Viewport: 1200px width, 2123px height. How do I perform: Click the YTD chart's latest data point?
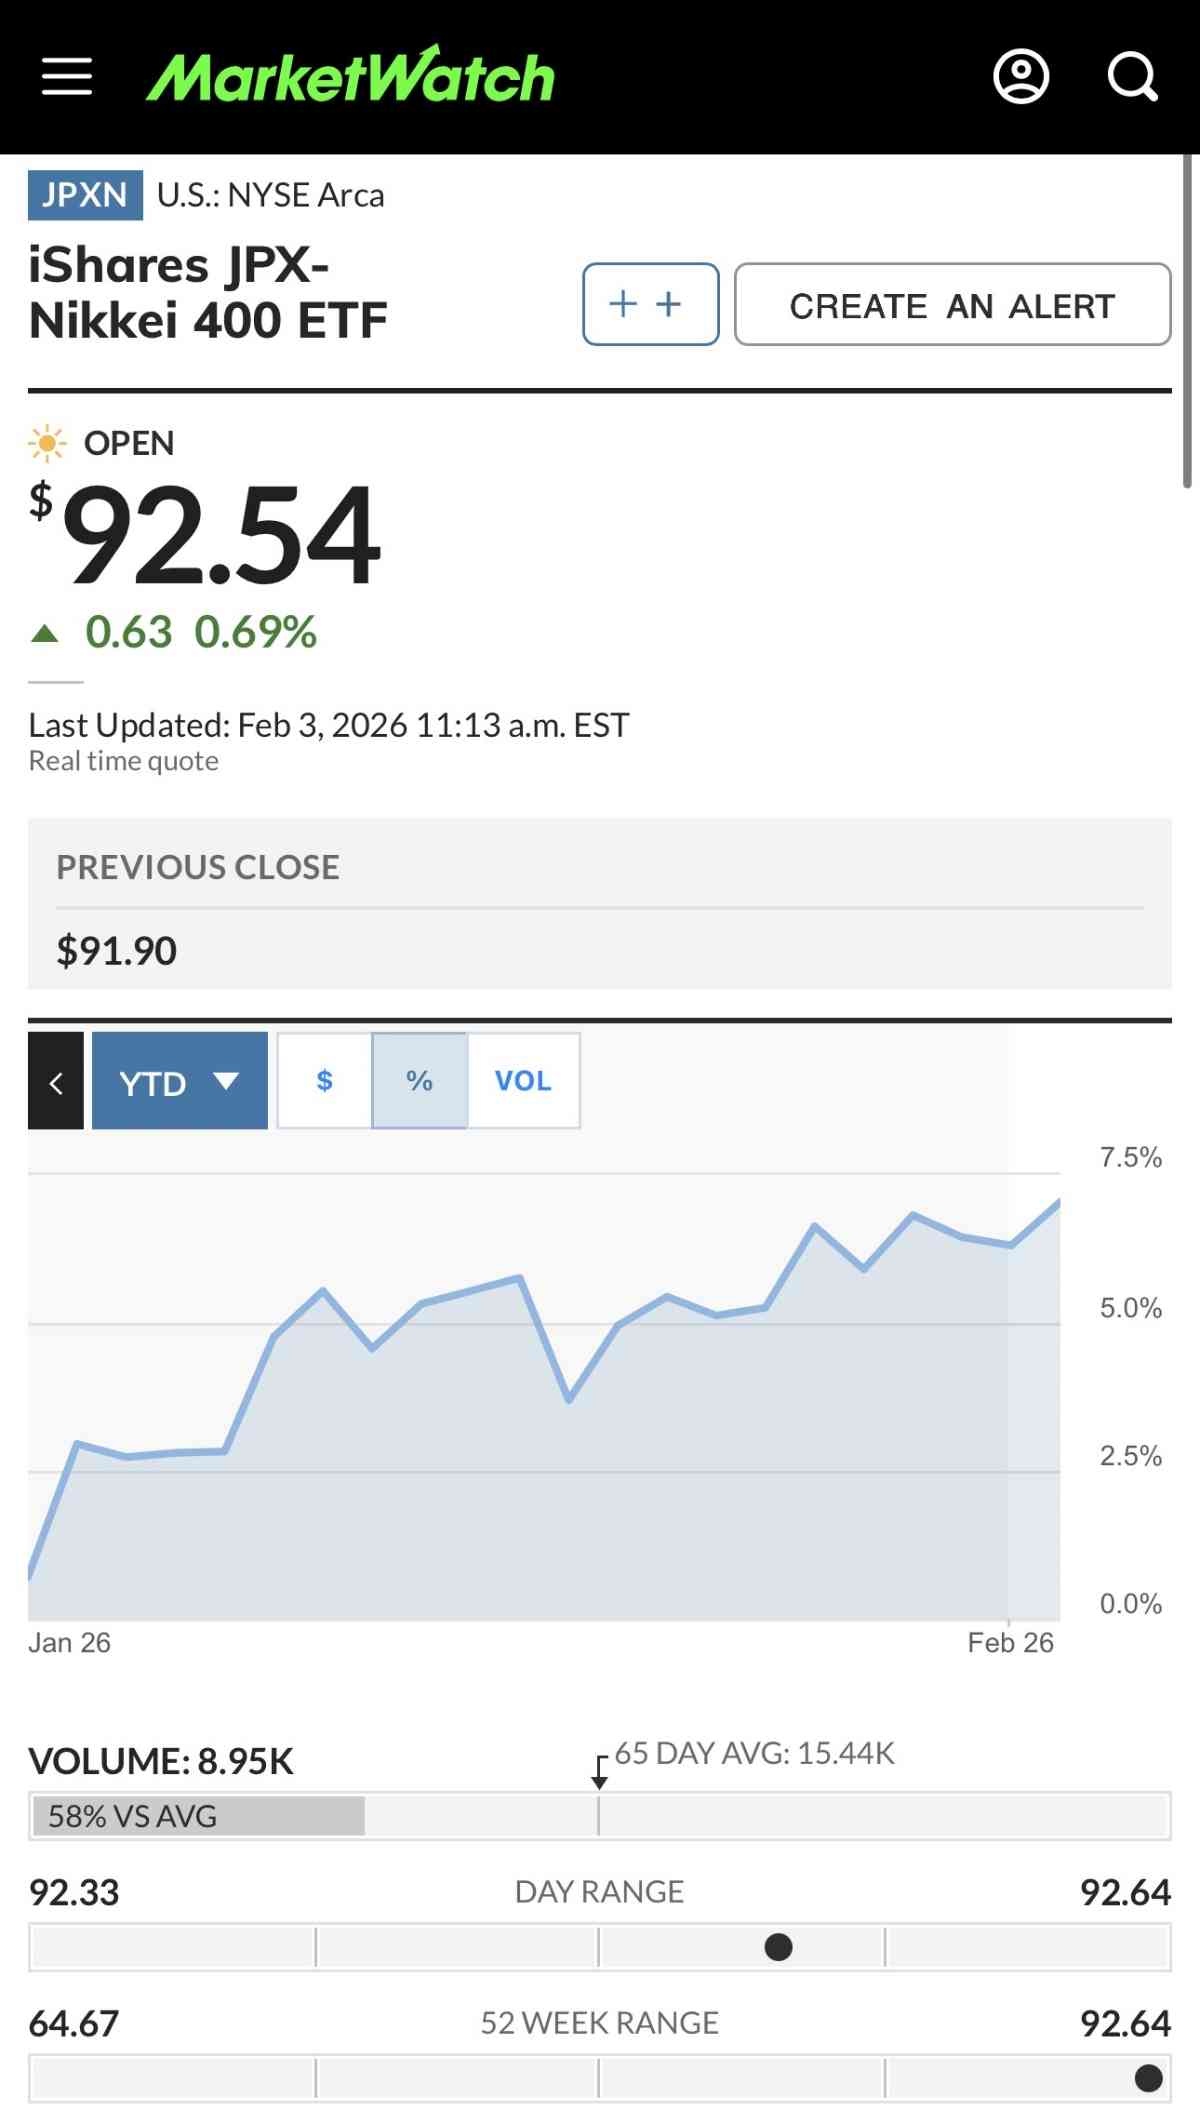(1058, 1201)
